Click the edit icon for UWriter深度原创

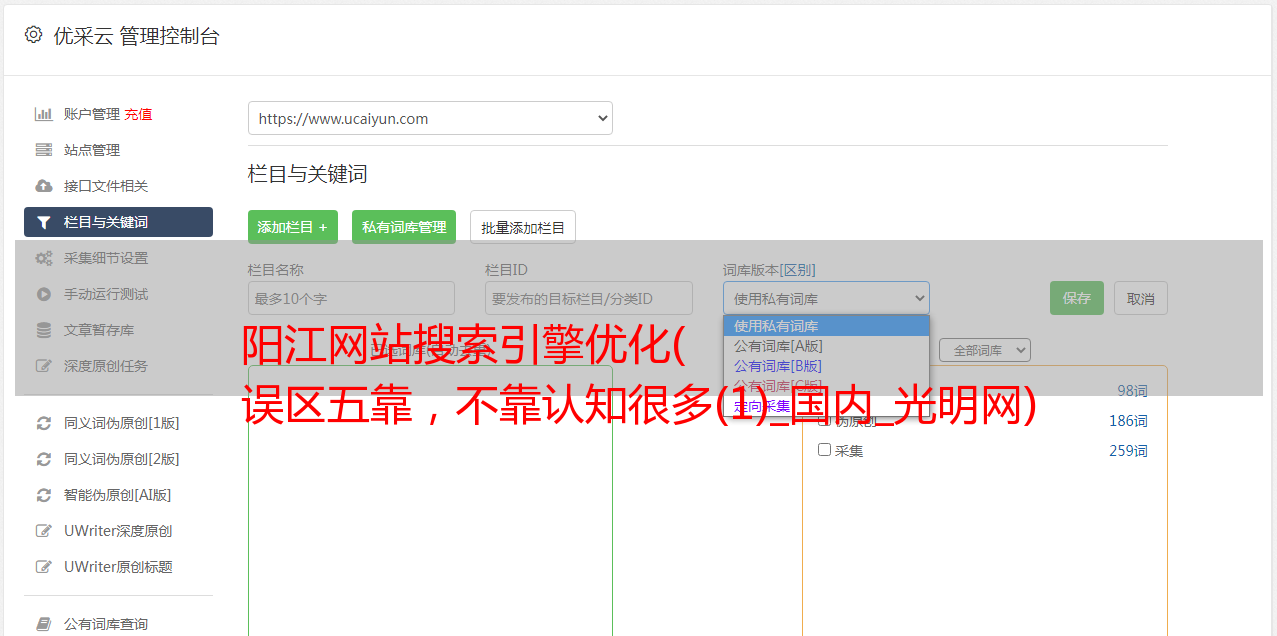click(x=43, y=531)
